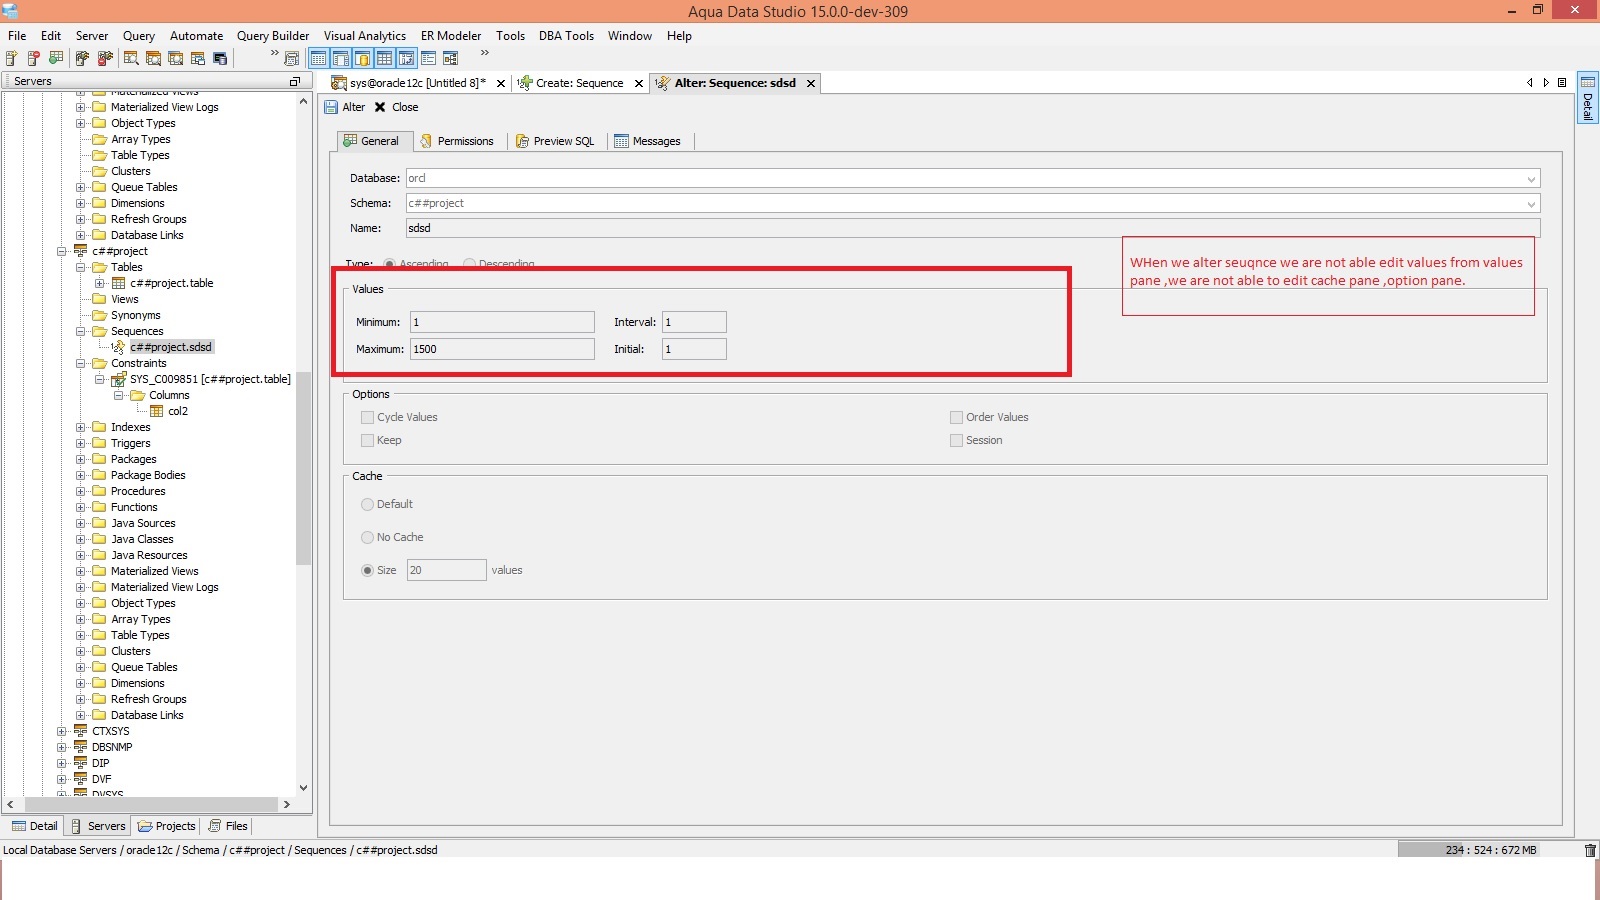Screen dimensions: 1600x900
Task: Collapse the Sequences folder
Action: click(81, 331)
